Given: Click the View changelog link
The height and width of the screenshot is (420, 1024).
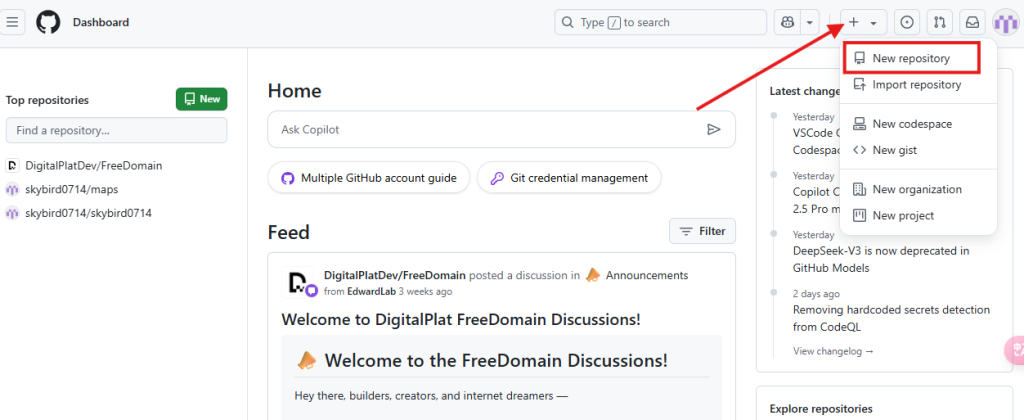Looking at the screenshot, I should coord(833,351).
